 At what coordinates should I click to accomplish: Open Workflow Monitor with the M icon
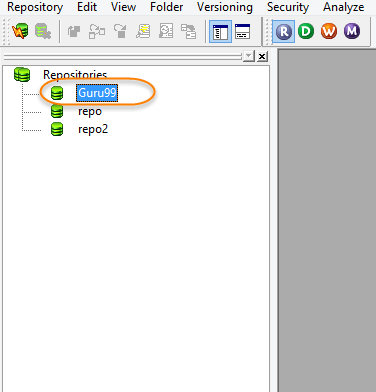(352, 31)
